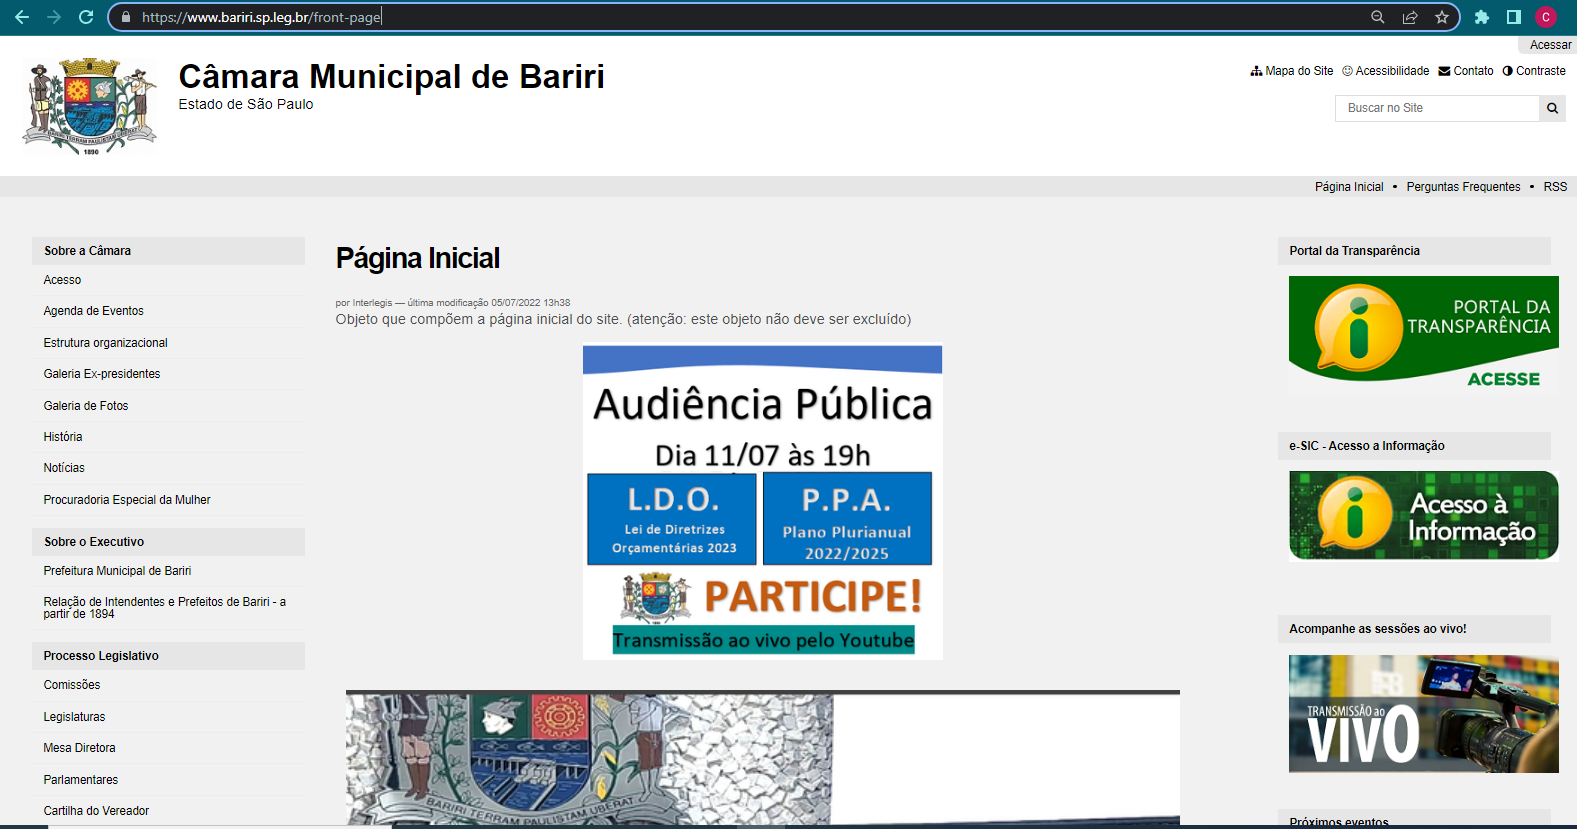The width and height of the screenshot is (1577, 829).
Task: Open the RSS feed link
Action: pyautogui.click(x=1555, y=187)
